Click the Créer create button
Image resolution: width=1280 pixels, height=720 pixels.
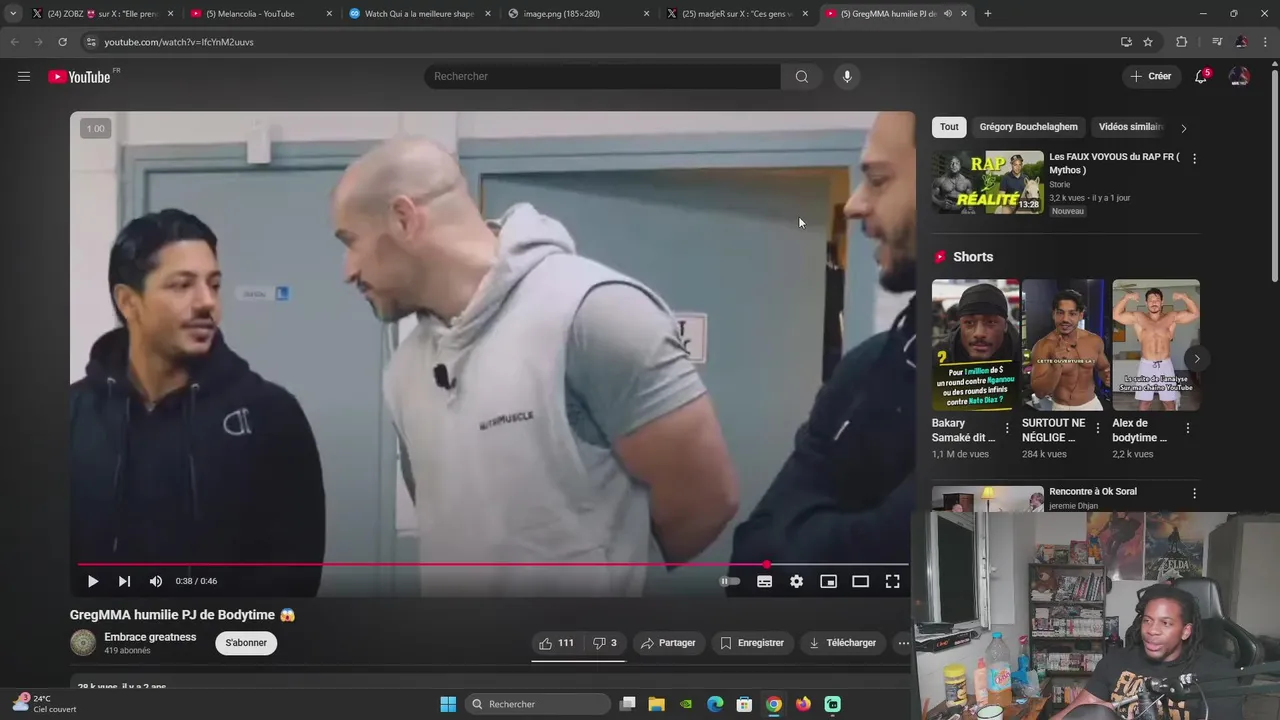coord(1151,76)
